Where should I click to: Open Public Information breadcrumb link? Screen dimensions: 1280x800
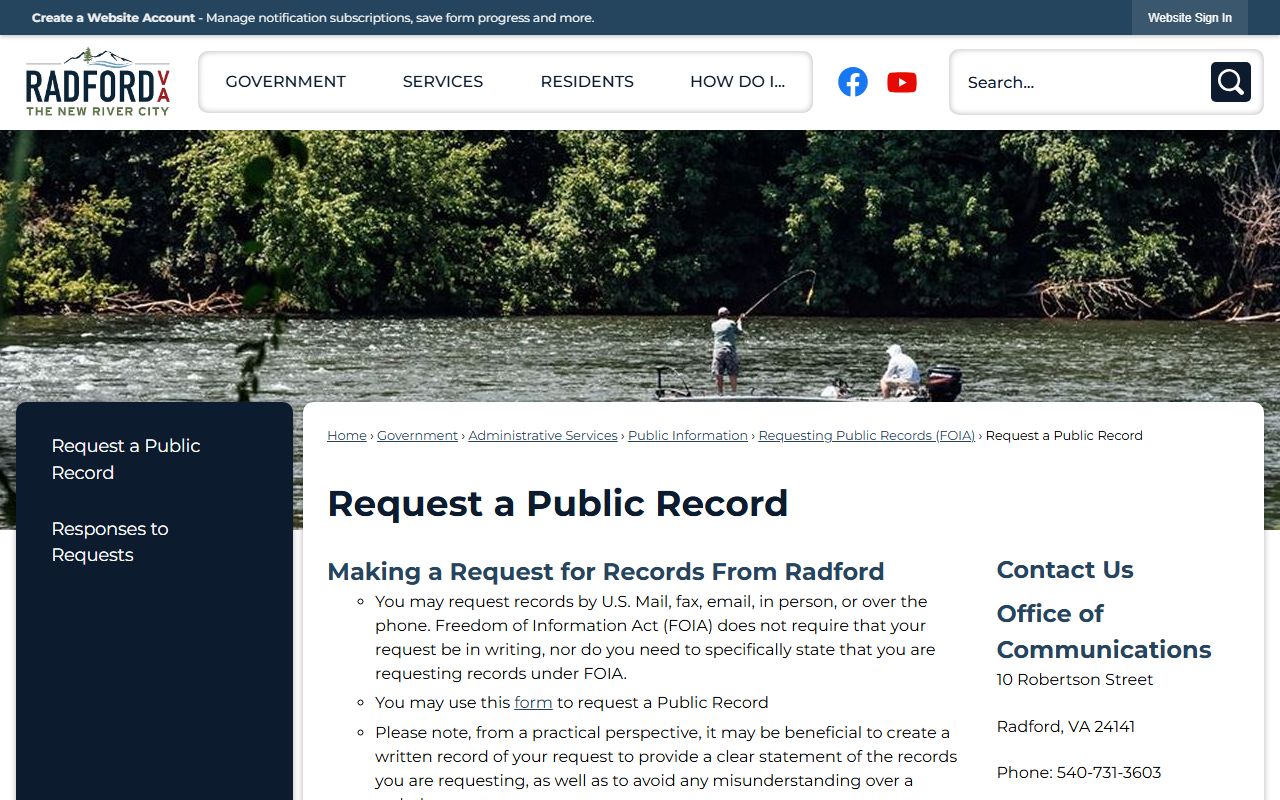tap(688, 436)
